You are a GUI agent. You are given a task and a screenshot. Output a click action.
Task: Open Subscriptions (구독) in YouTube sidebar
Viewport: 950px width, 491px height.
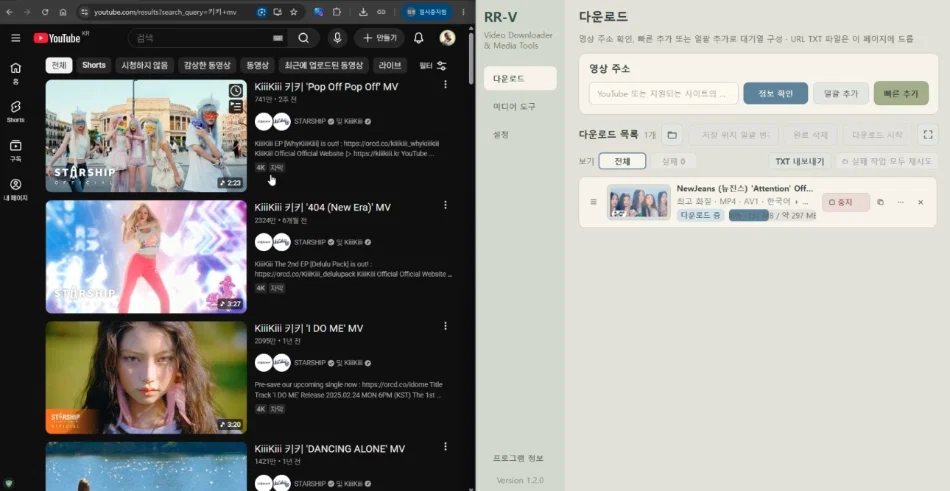[x=16, y=150]
